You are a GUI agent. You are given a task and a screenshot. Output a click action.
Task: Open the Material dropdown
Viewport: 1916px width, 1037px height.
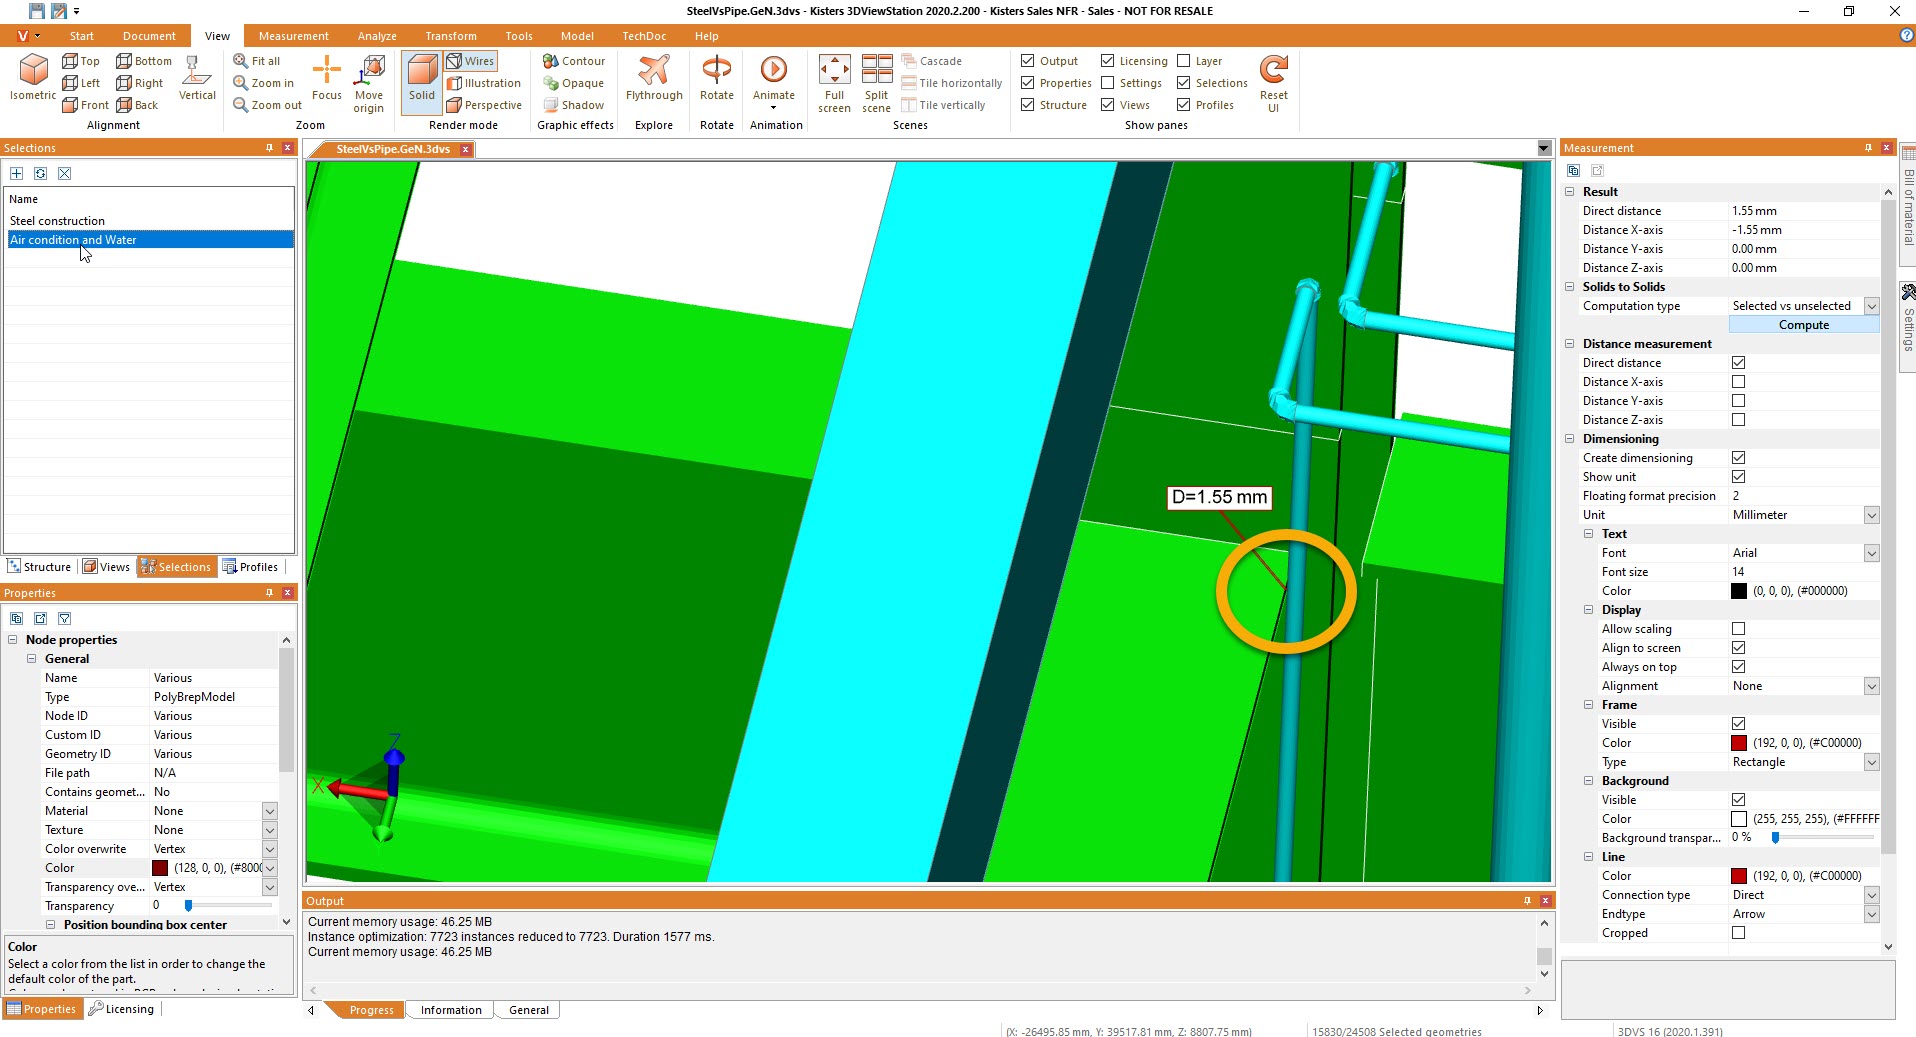point(269,811)
